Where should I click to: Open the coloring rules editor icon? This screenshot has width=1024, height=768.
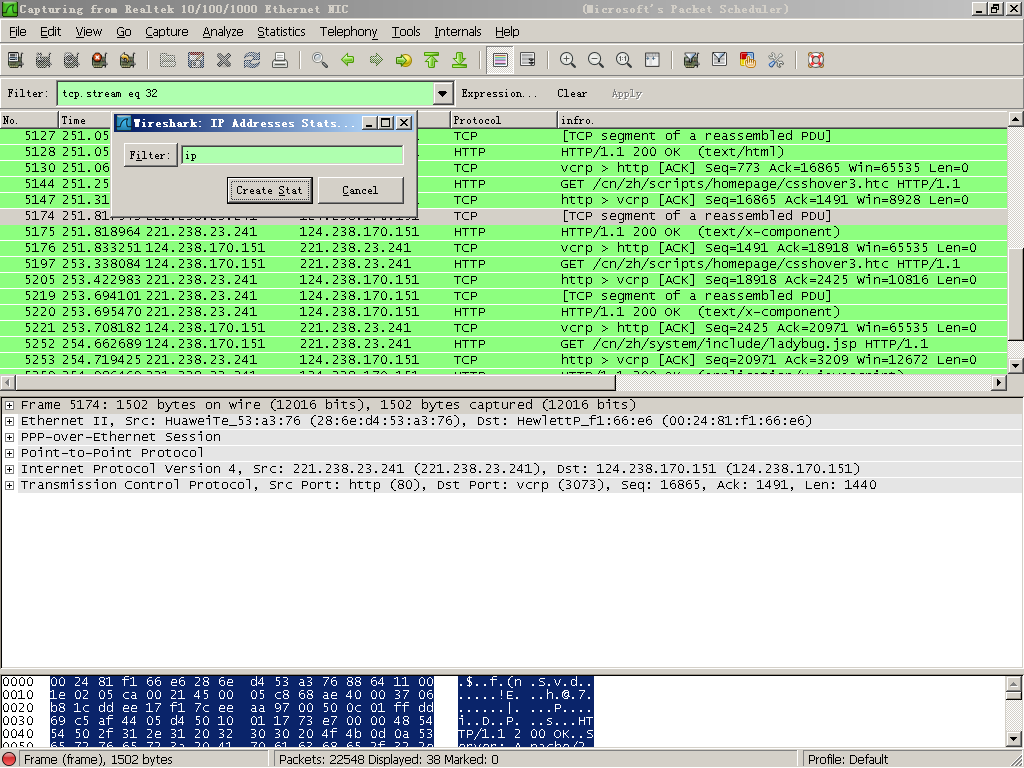[748, 60]
